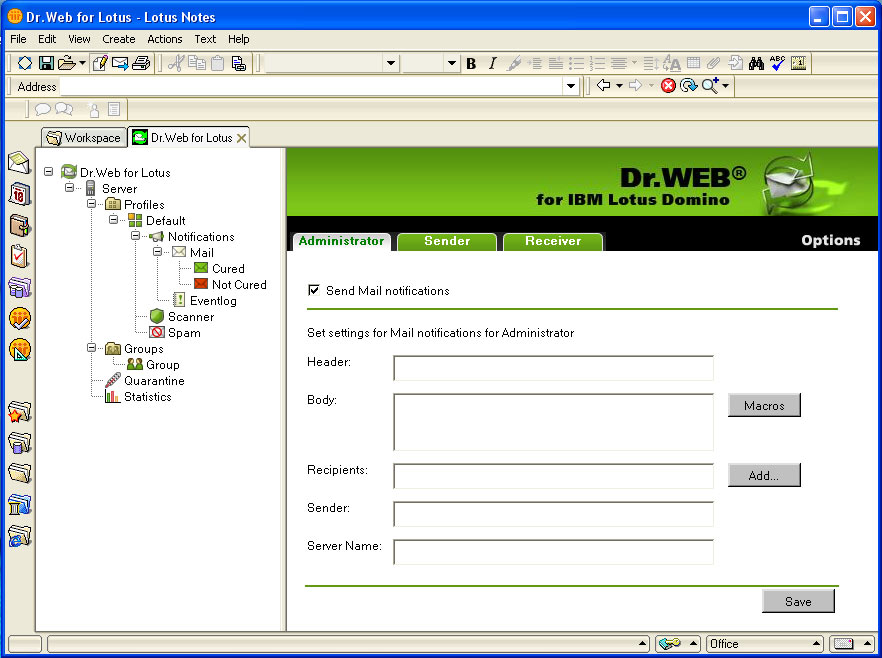Viewport: 882px width, 658px height.
Task: Click the Print toolbar icon
Action: 141,63
